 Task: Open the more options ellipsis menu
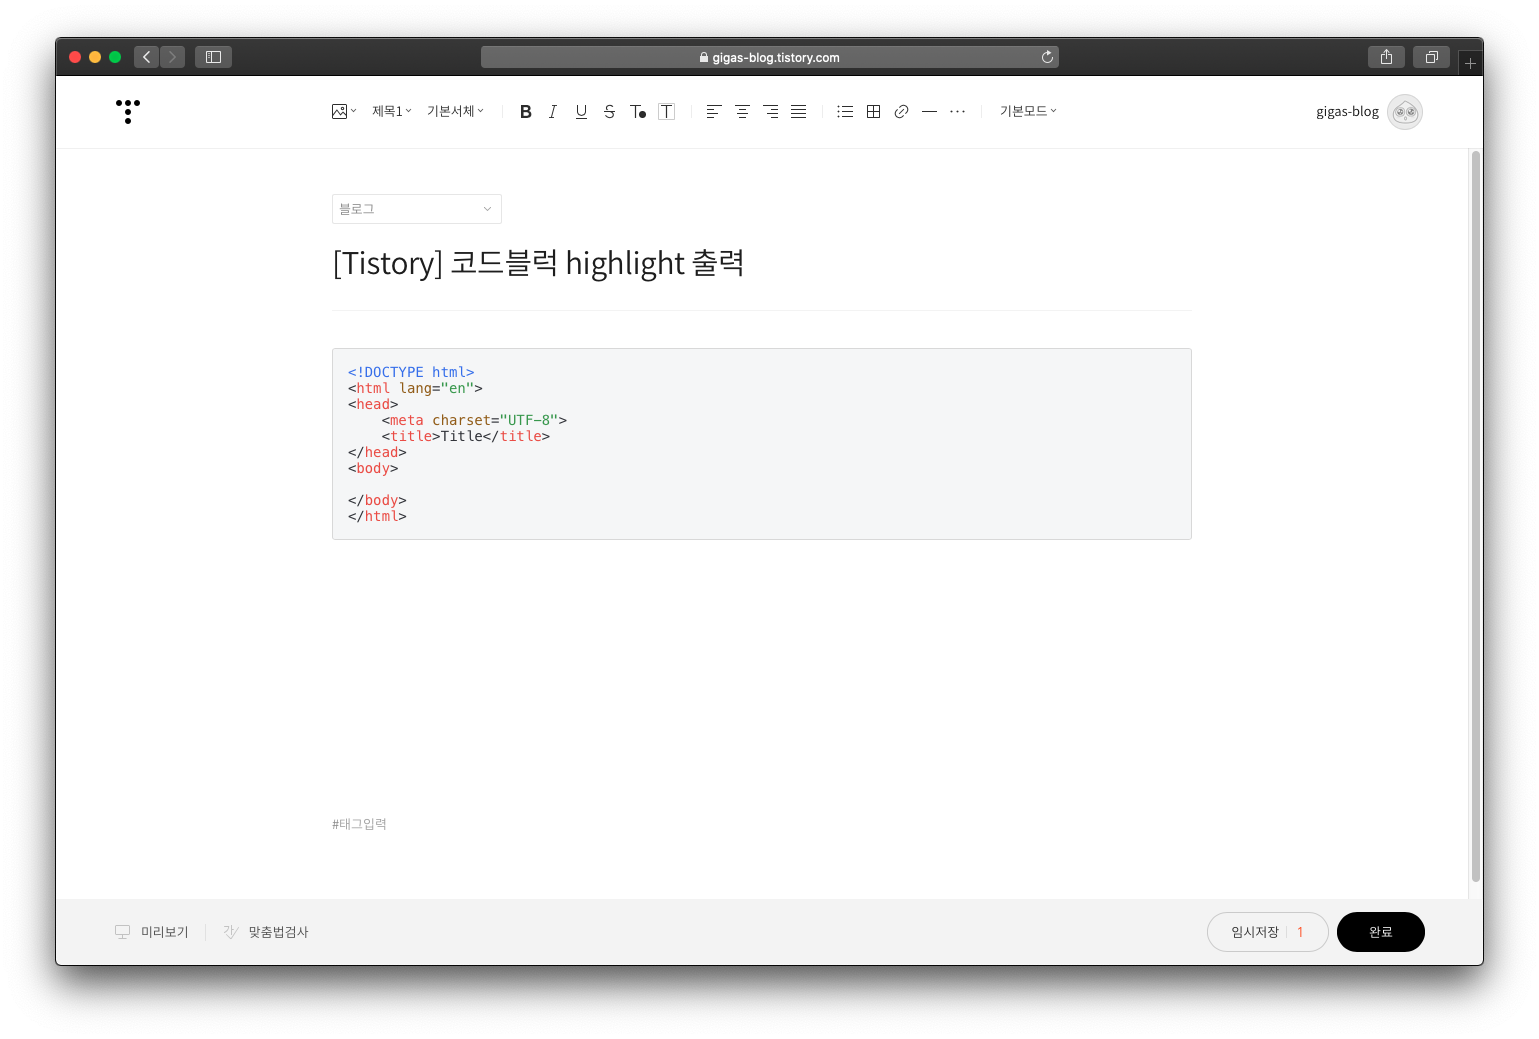[x=957, y=112]
